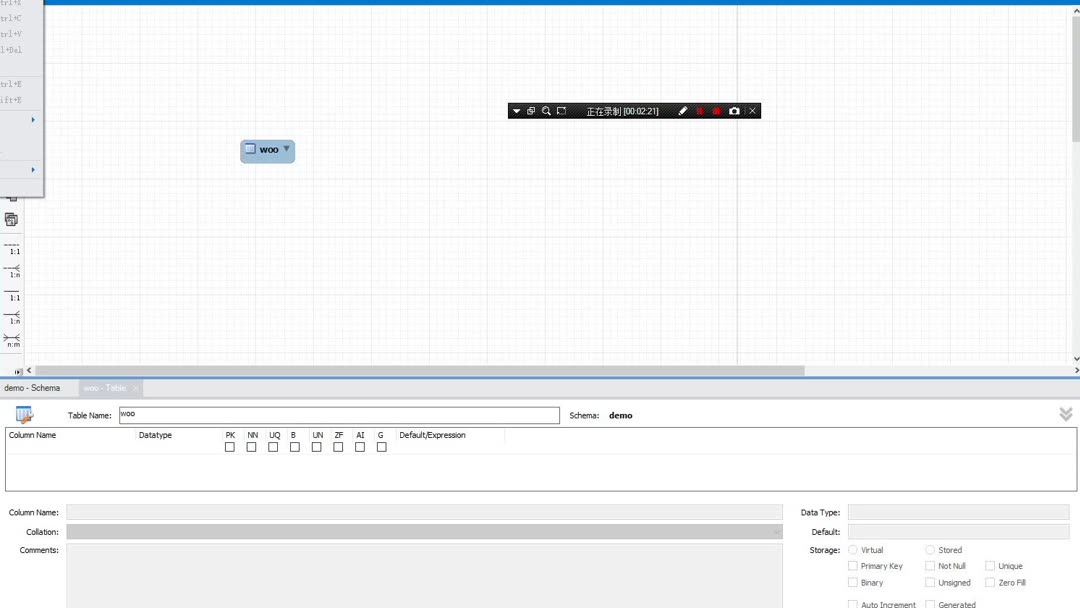
Task: Select the woo - Table tab
Action: (105, 388)
